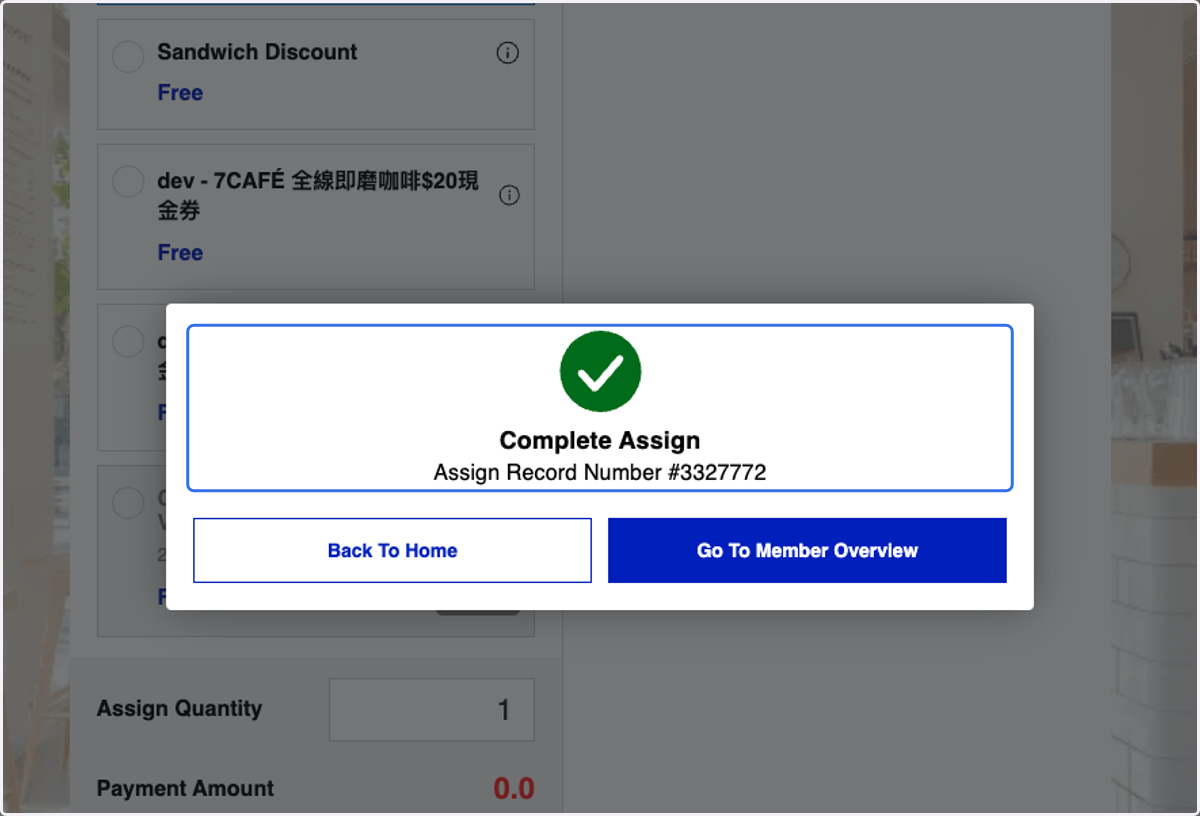Open info icon for Sandwich Discount
This screenshot has width=1200, height=816.
tap(508, 53)
